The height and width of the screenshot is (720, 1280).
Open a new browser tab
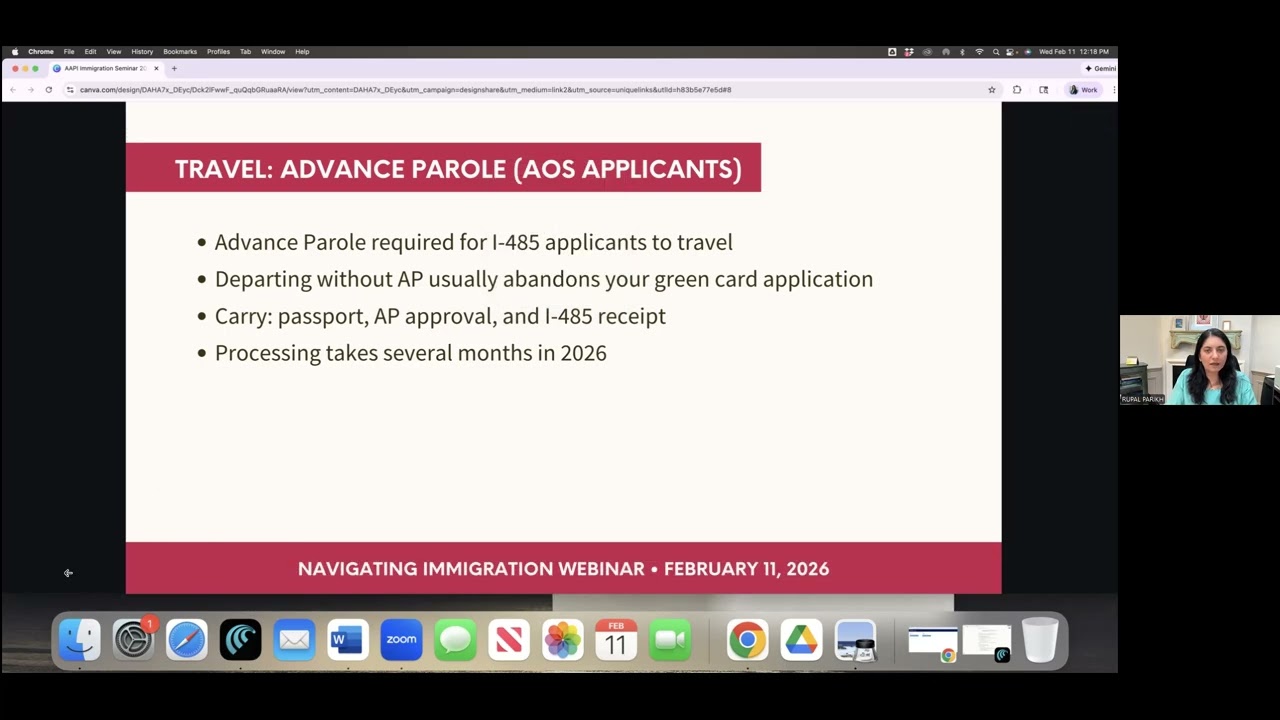pyautogui.click(x=174, y=69)
